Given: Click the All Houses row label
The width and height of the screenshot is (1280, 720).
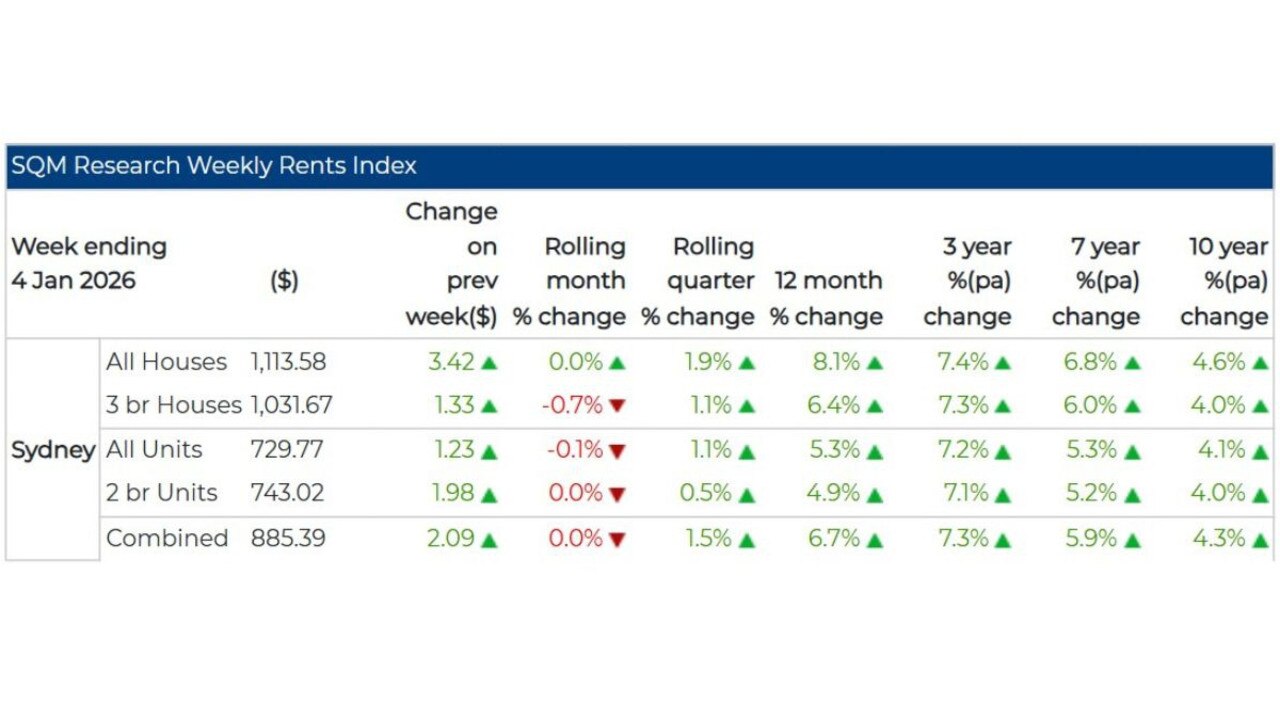Looking at the screenshot, I should pos(166,362).
